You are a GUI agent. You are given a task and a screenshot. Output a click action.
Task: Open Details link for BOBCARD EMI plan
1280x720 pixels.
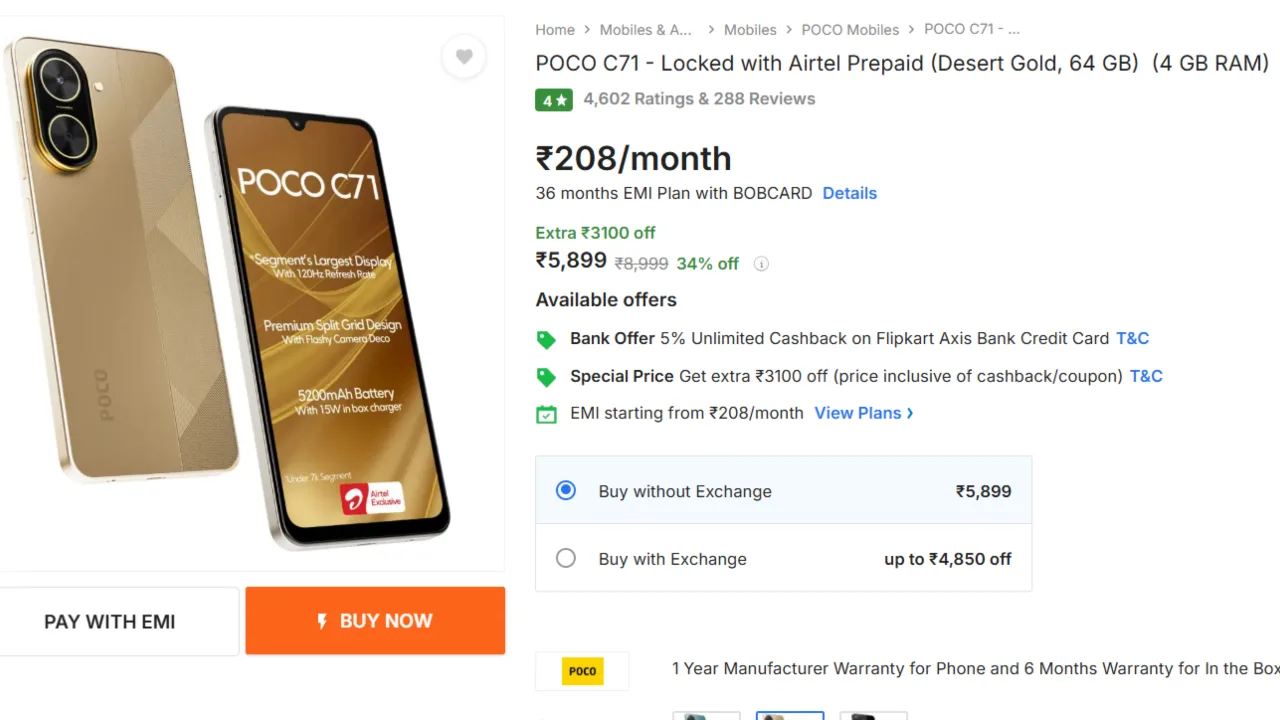point(849,193)
